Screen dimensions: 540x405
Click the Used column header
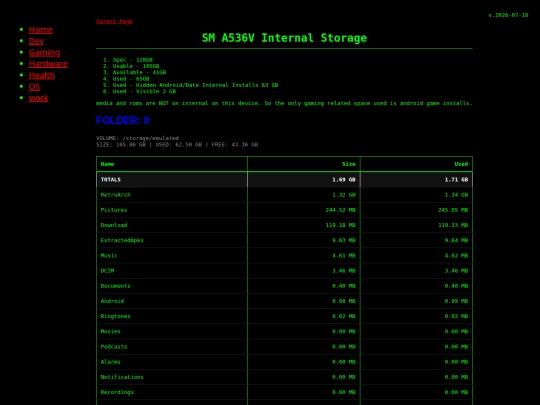tap(461, 164)
